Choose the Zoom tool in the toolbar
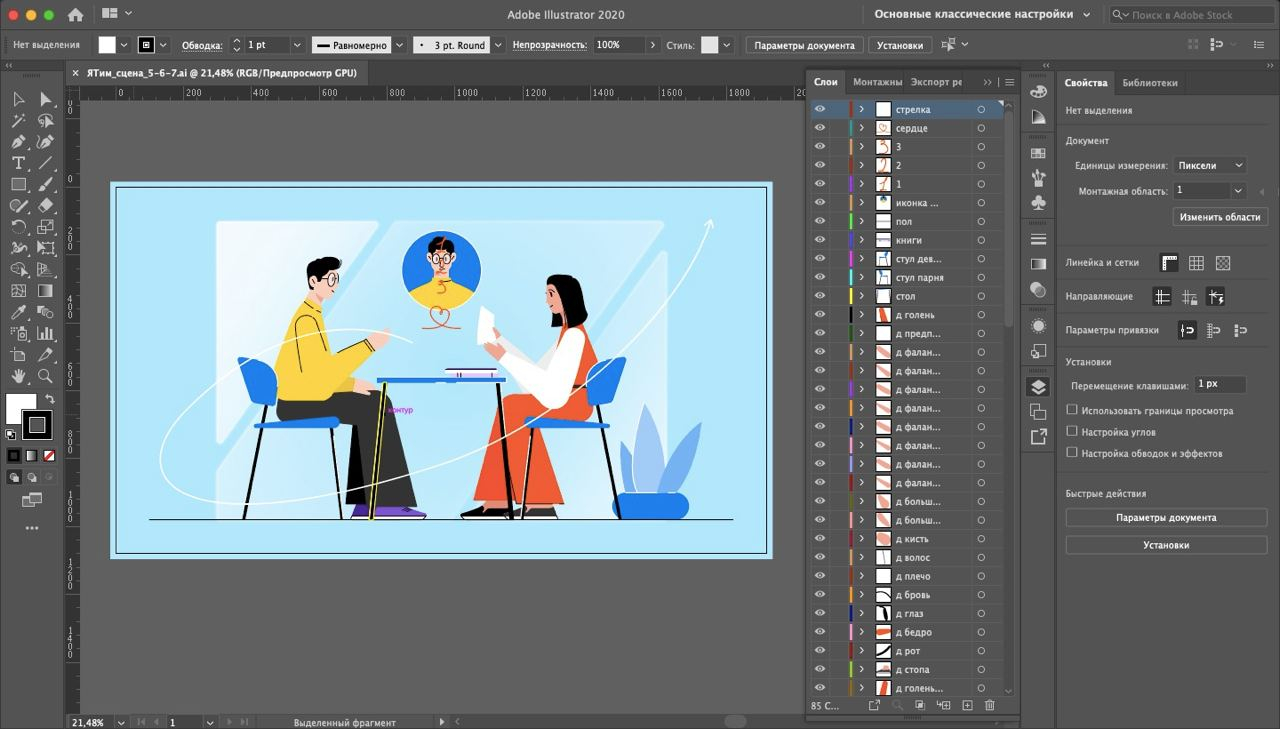Viewport: 1280px width, 729px height. point(45,376)
